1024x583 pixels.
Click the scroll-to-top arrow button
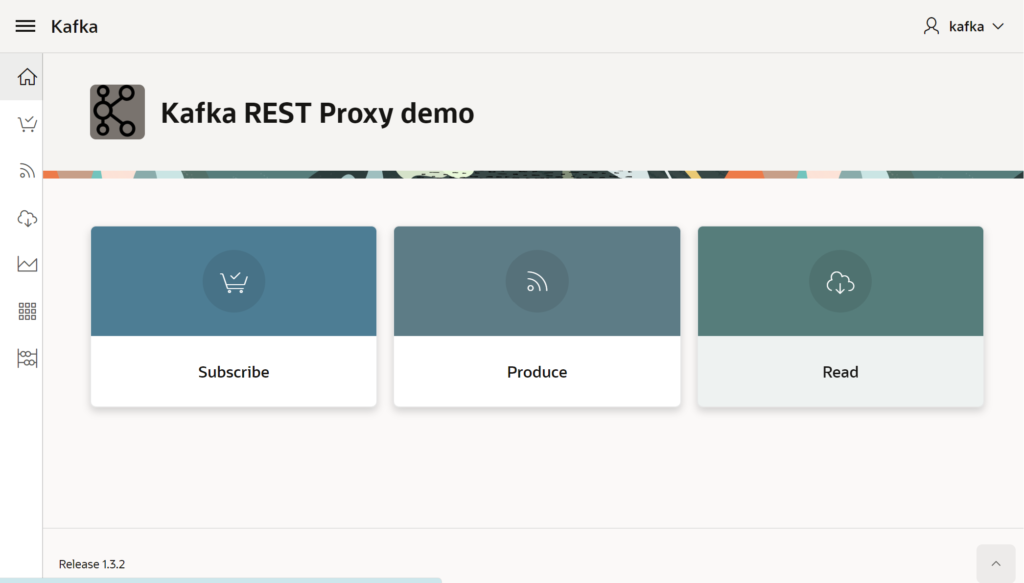[996, 563]
